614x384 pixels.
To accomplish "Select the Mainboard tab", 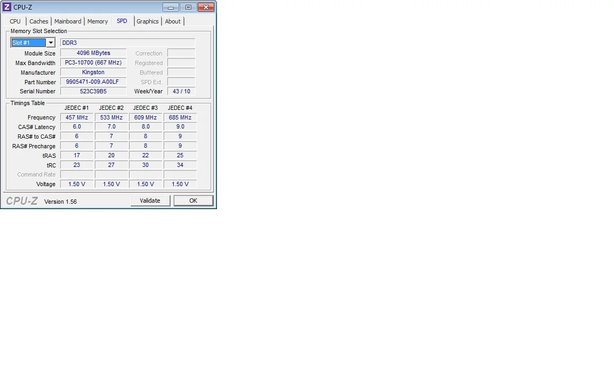I will click(x=68, y=22).
